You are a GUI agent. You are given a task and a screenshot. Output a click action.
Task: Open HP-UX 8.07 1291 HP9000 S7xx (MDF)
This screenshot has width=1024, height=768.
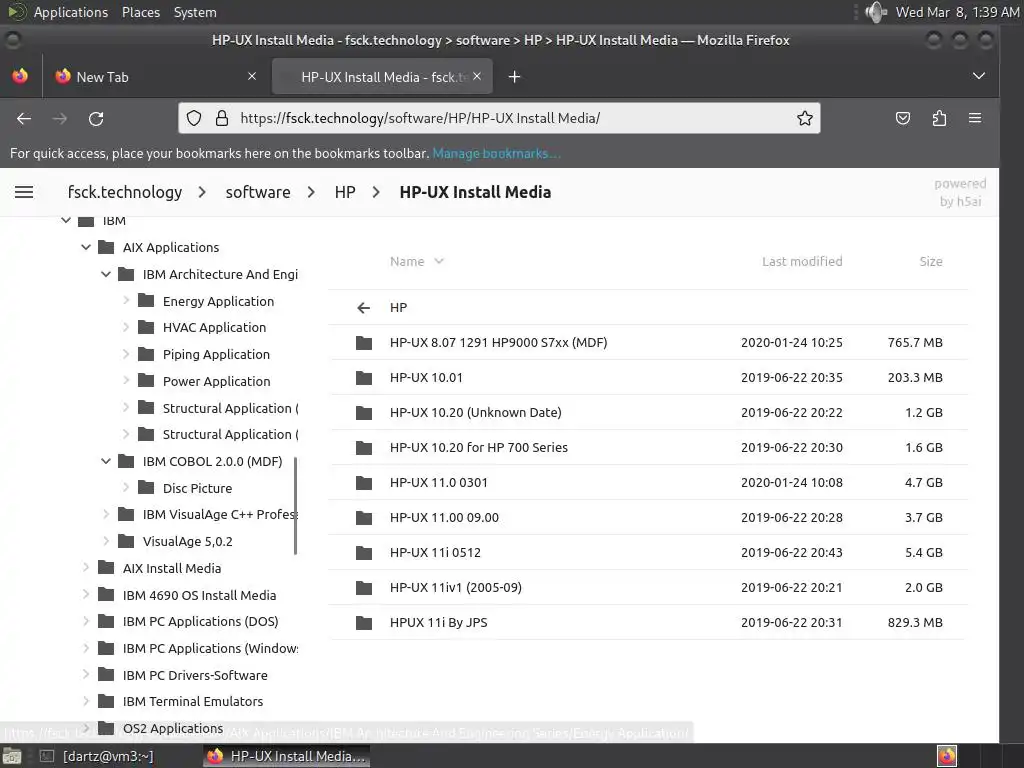[498, 342]
